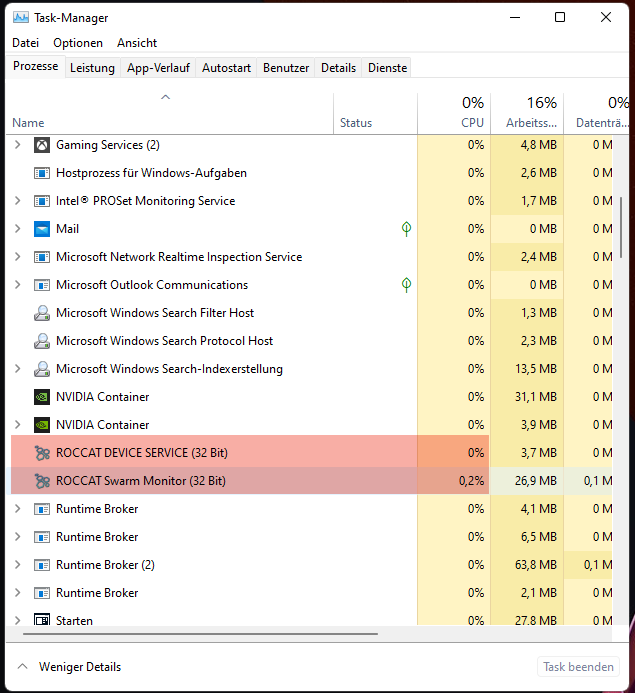Click the green leaf status icon for Mail
Image resolution: width=635 pixels, height=693 pixels.
(x=407, y=228)
